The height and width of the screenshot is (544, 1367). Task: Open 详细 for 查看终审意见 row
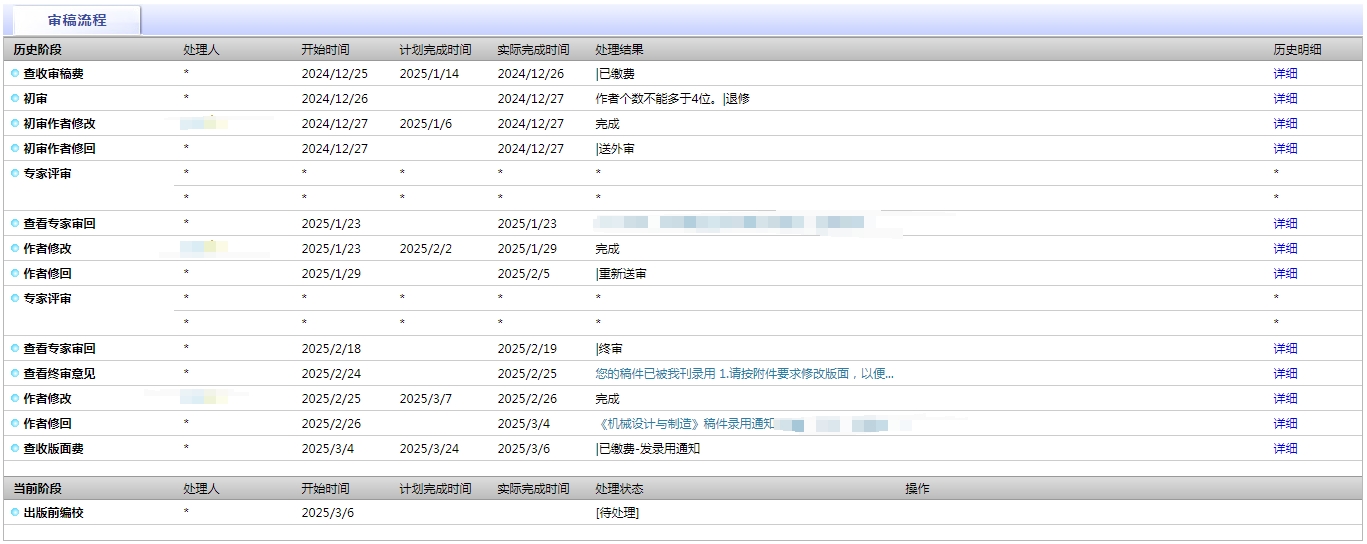pos(1285,374)
